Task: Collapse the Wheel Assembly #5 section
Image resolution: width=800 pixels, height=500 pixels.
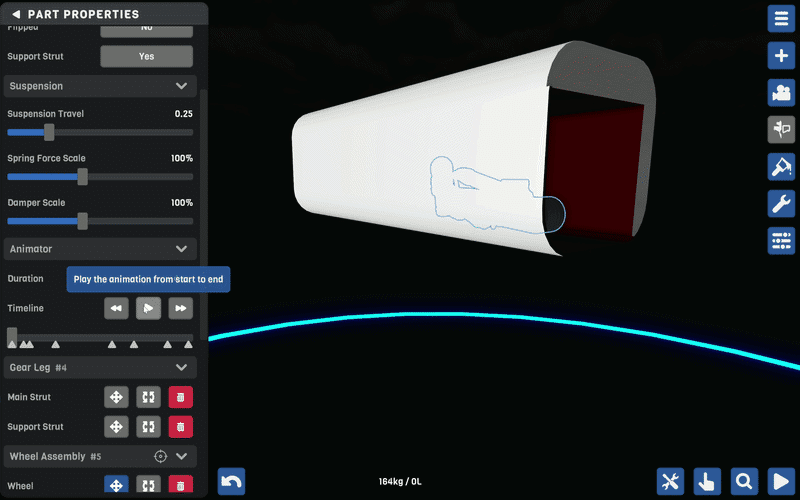Action: tap(182, 456)
